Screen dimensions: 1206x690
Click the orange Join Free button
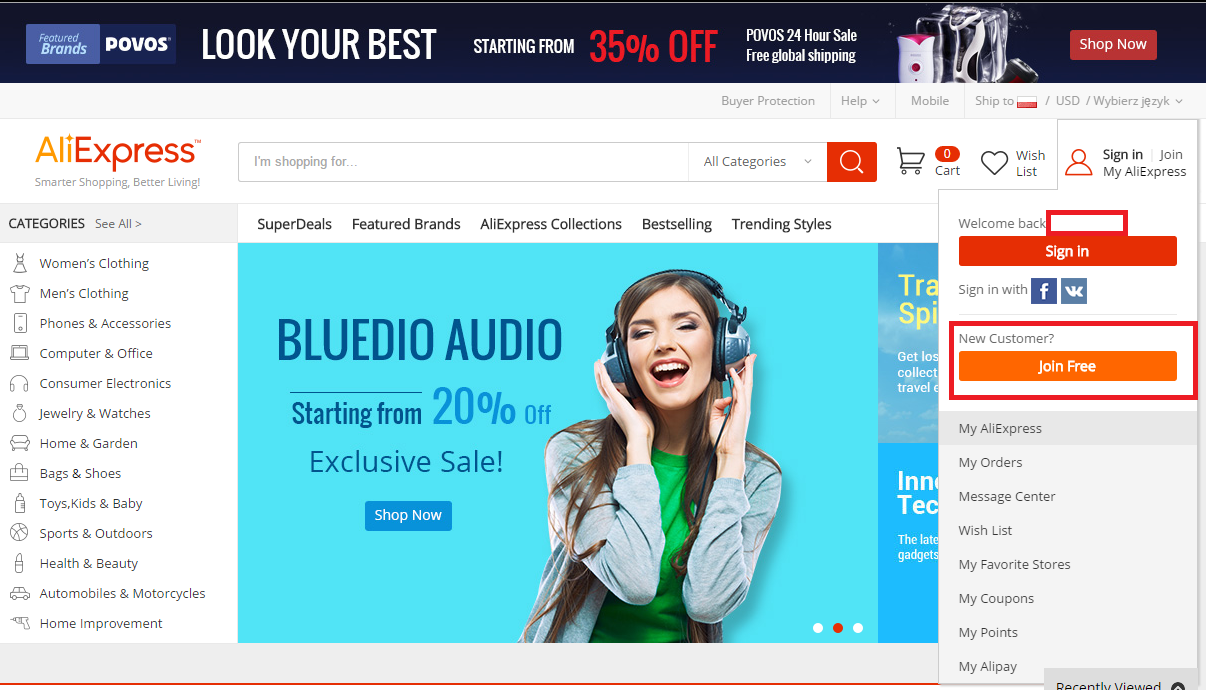point(1067,366)
